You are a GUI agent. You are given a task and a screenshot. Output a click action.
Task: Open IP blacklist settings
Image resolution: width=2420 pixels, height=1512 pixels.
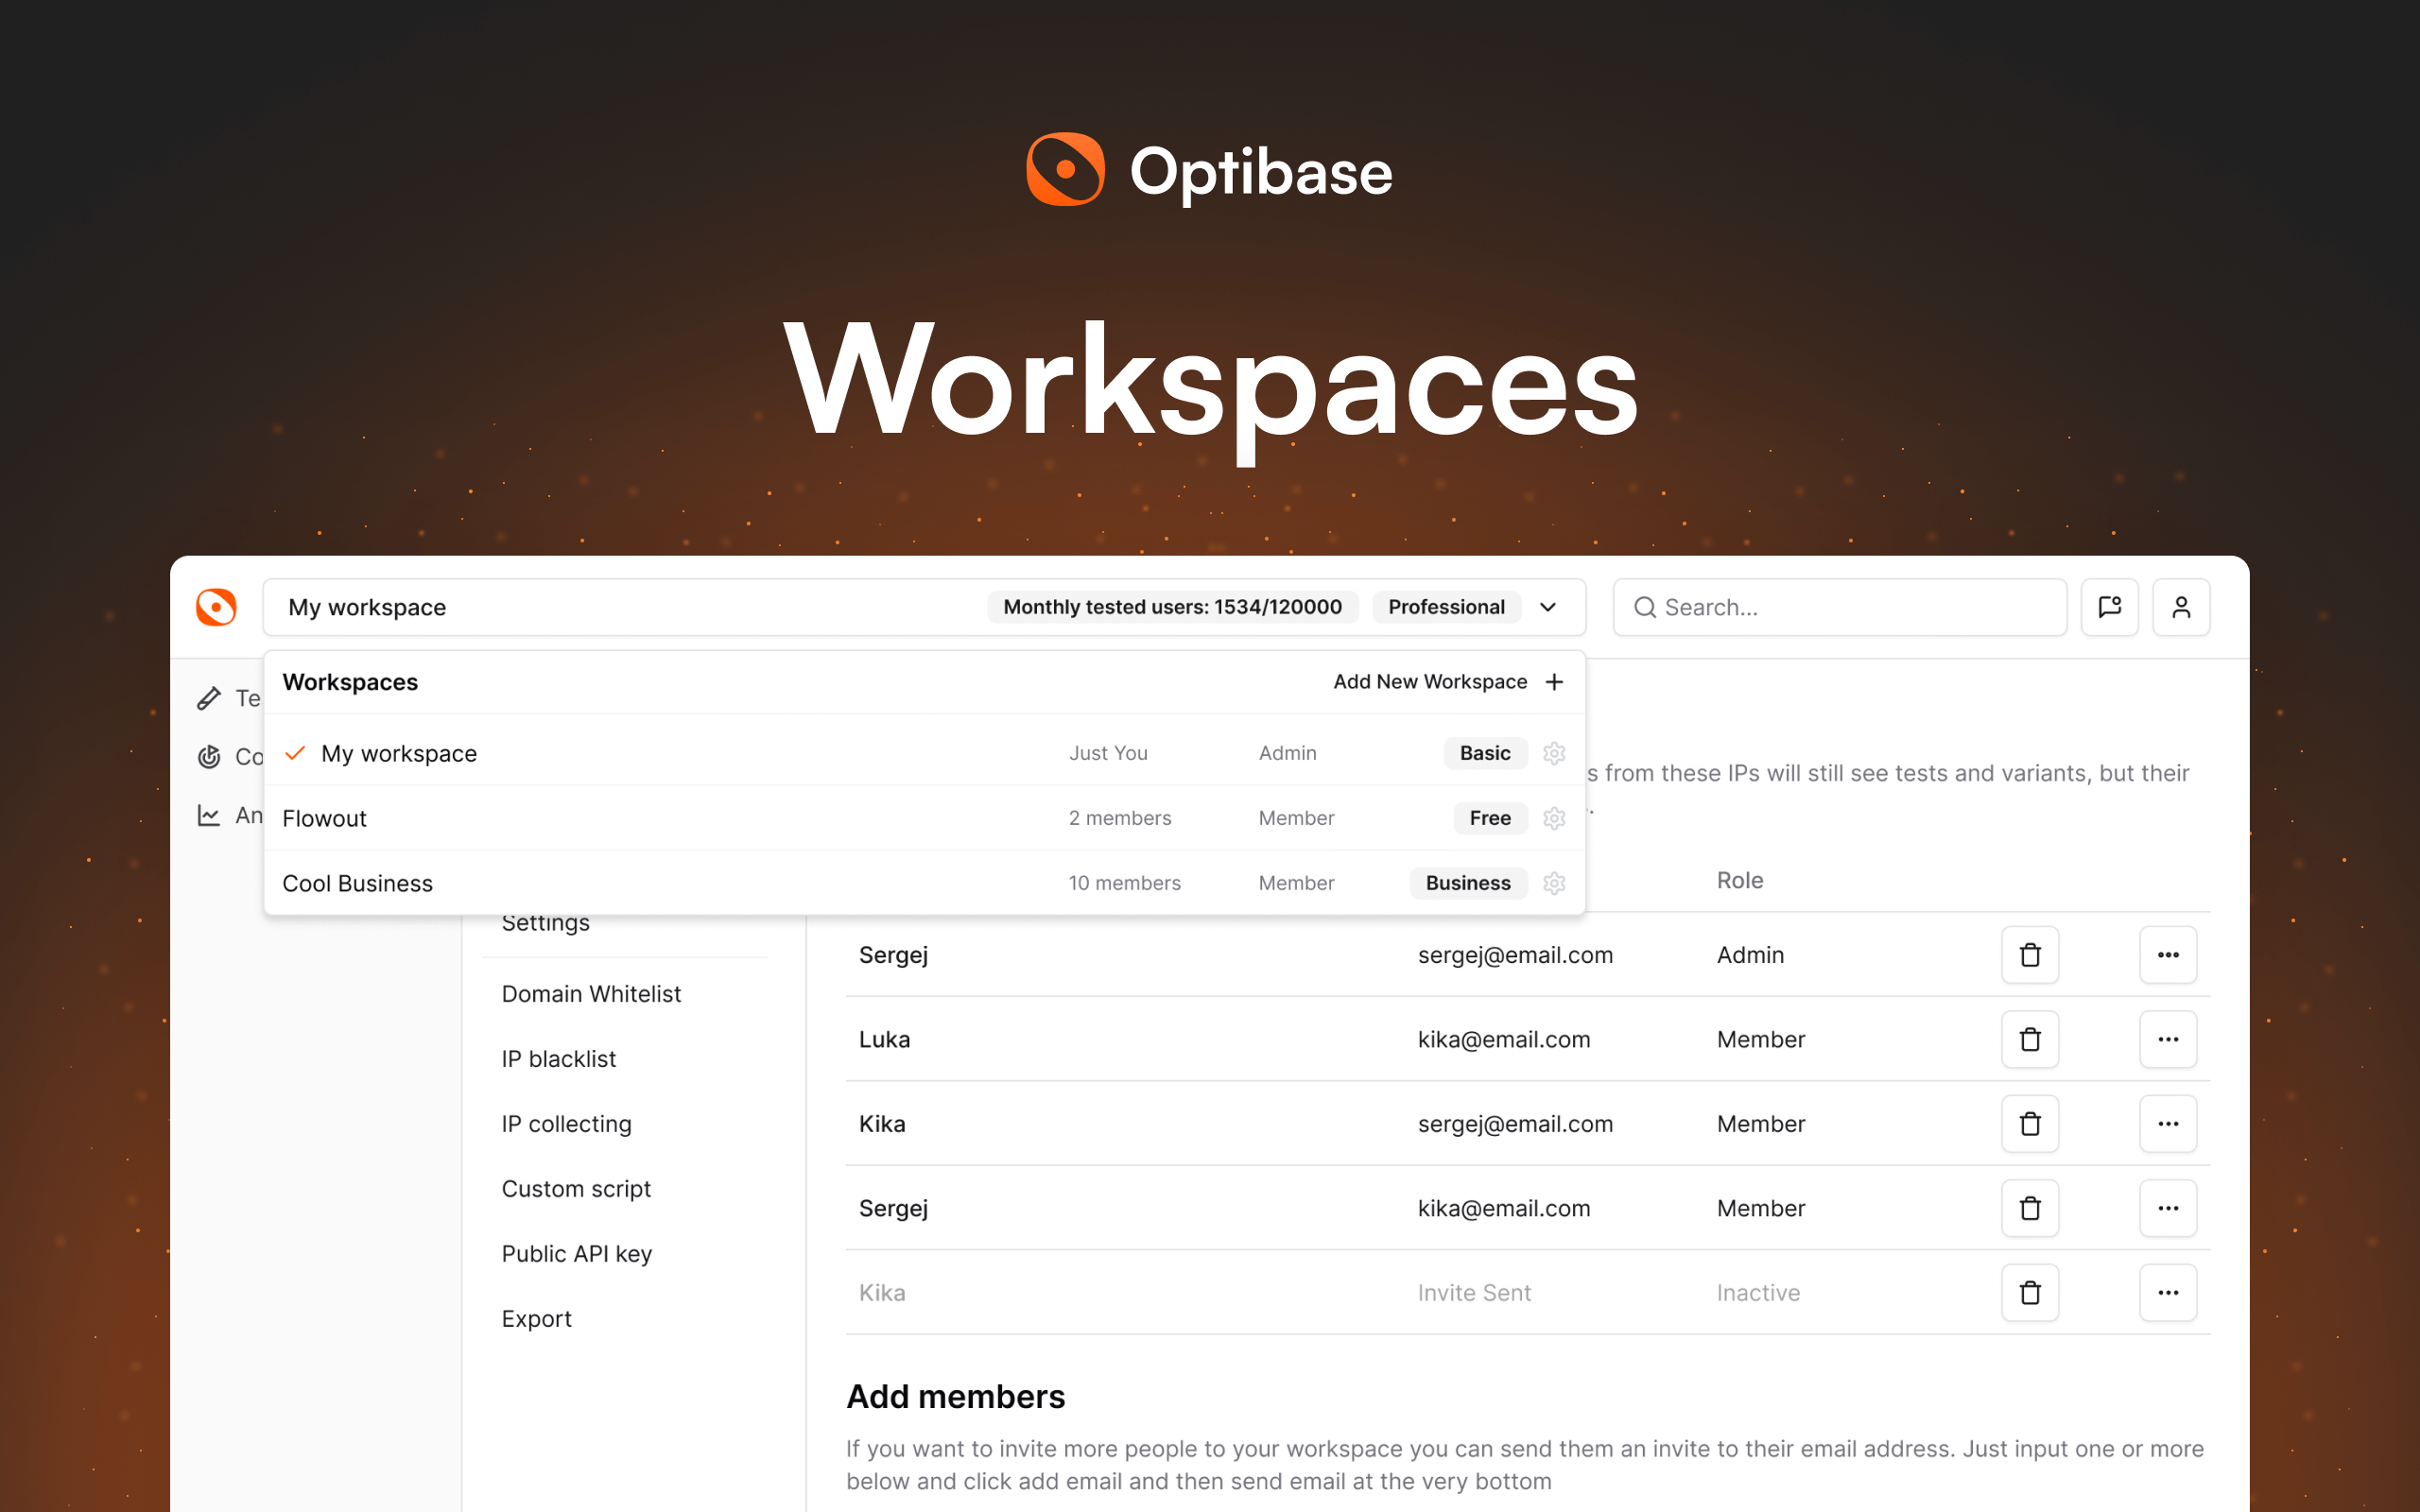click(x=558, y=1059)
